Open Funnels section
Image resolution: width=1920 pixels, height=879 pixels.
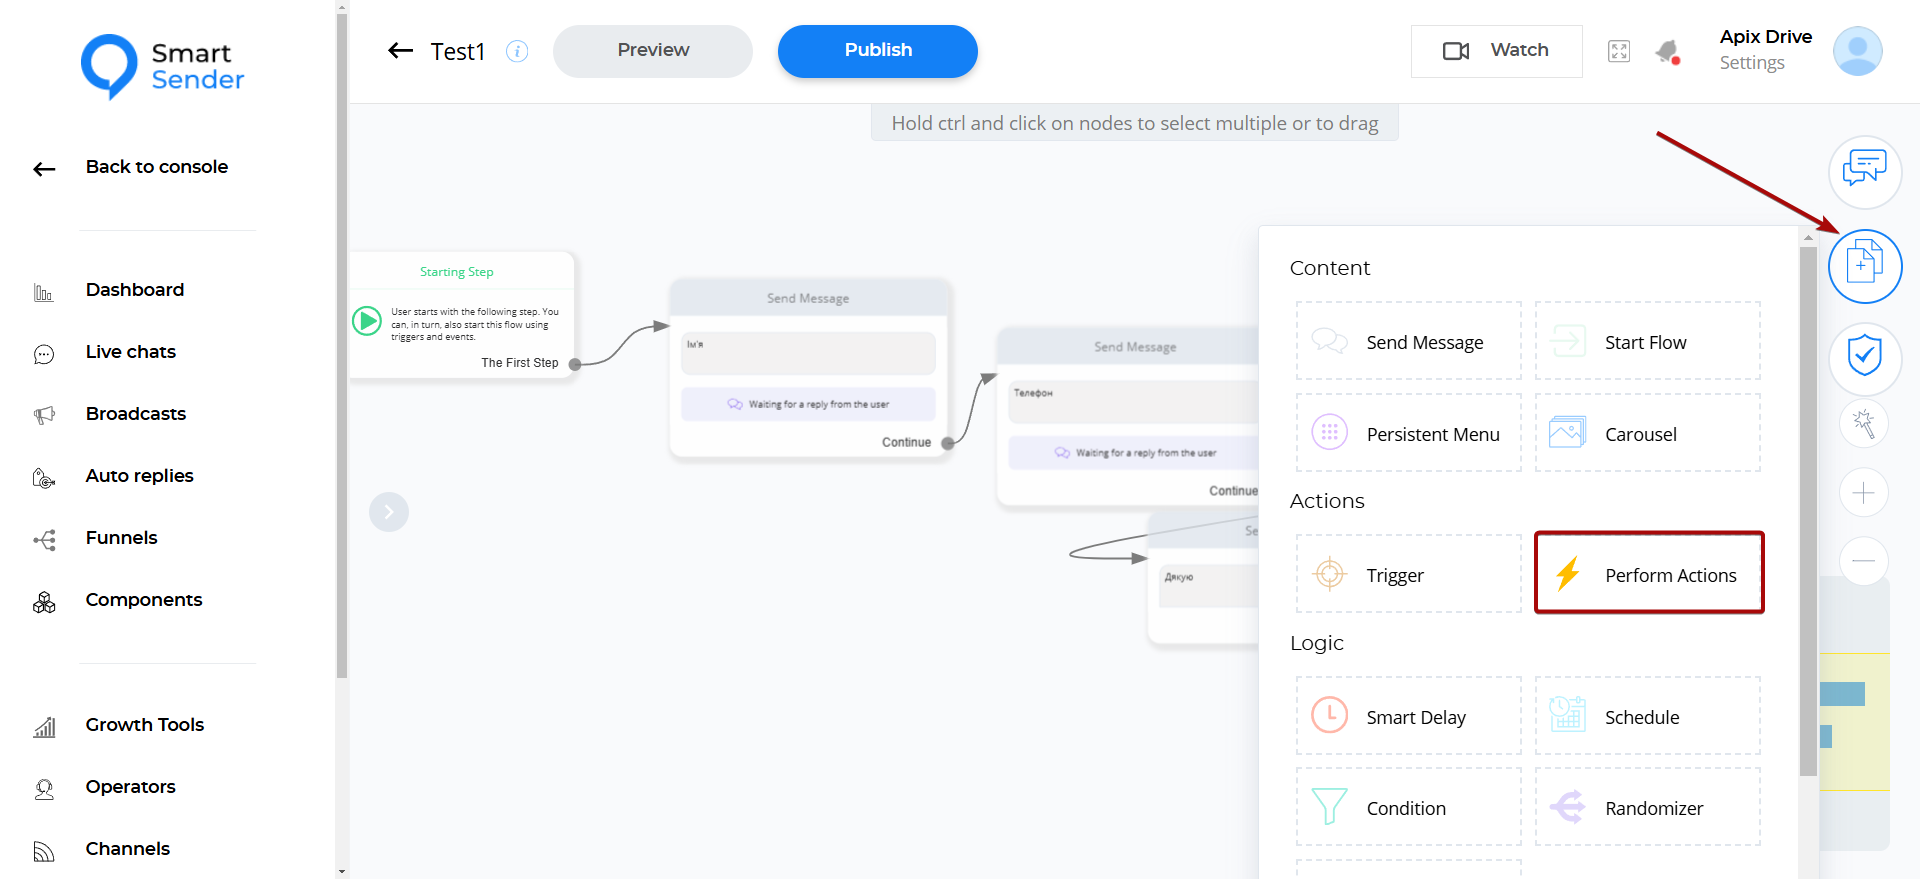tap(122, 538)
